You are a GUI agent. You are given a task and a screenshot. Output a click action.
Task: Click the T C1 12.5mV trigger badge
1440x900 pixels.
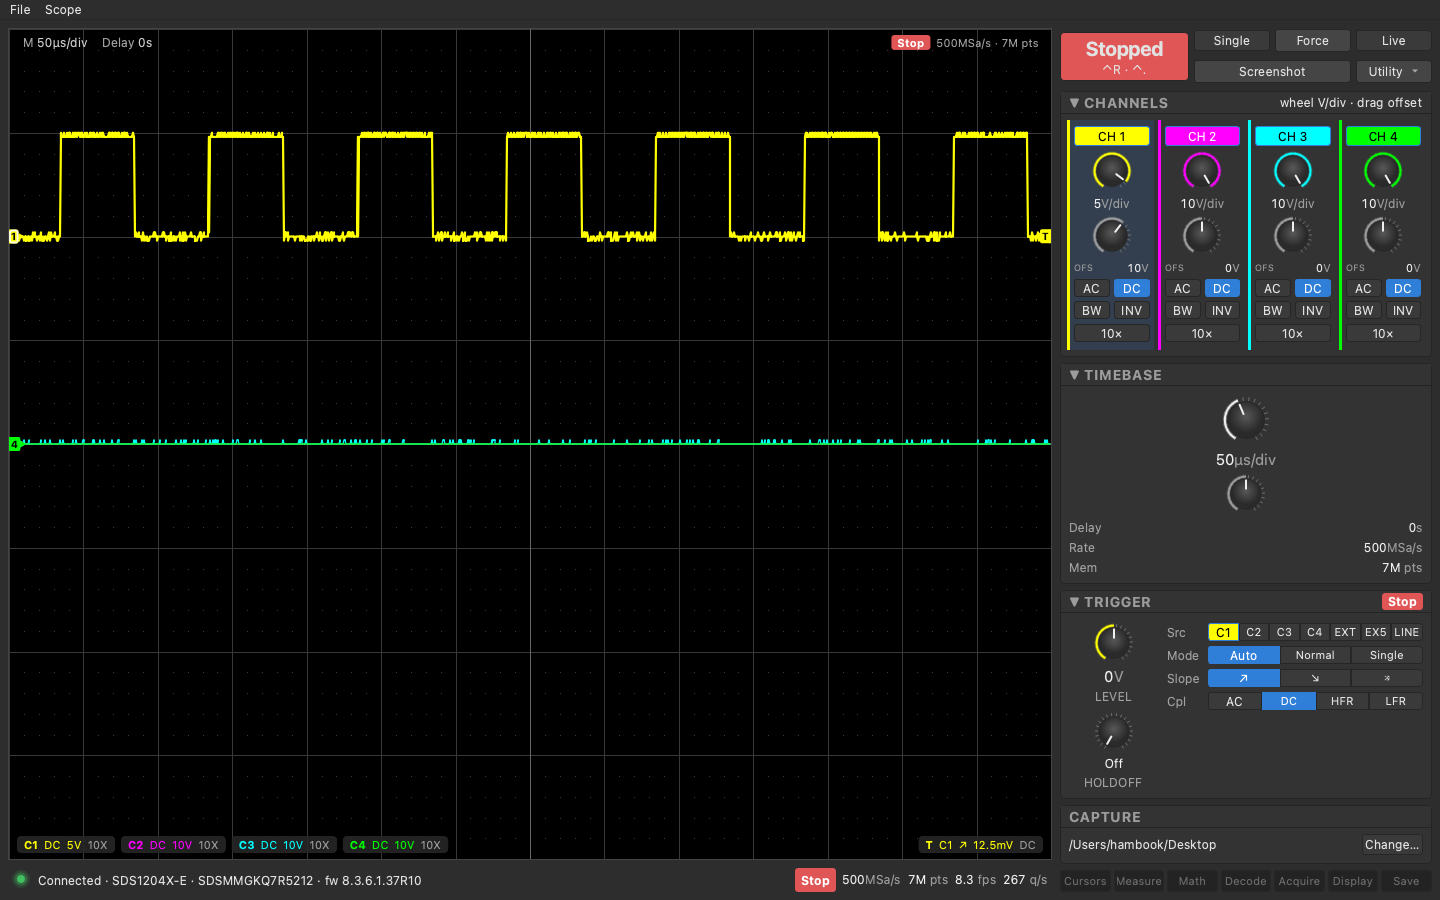pos(981,845)
